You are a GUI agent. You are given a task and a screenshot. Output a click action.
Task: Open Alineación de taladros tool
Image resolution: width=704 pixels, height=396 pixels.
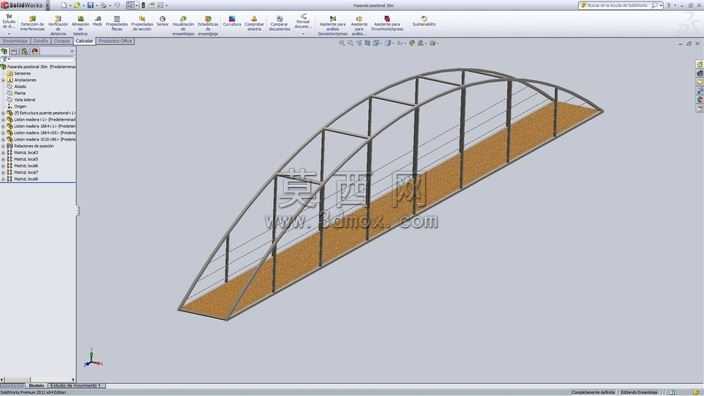(x=80, y=25)
